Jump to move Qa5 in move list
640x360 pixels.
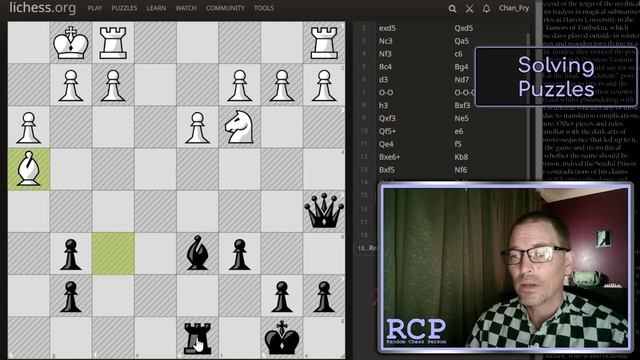(x=462, y=41)
